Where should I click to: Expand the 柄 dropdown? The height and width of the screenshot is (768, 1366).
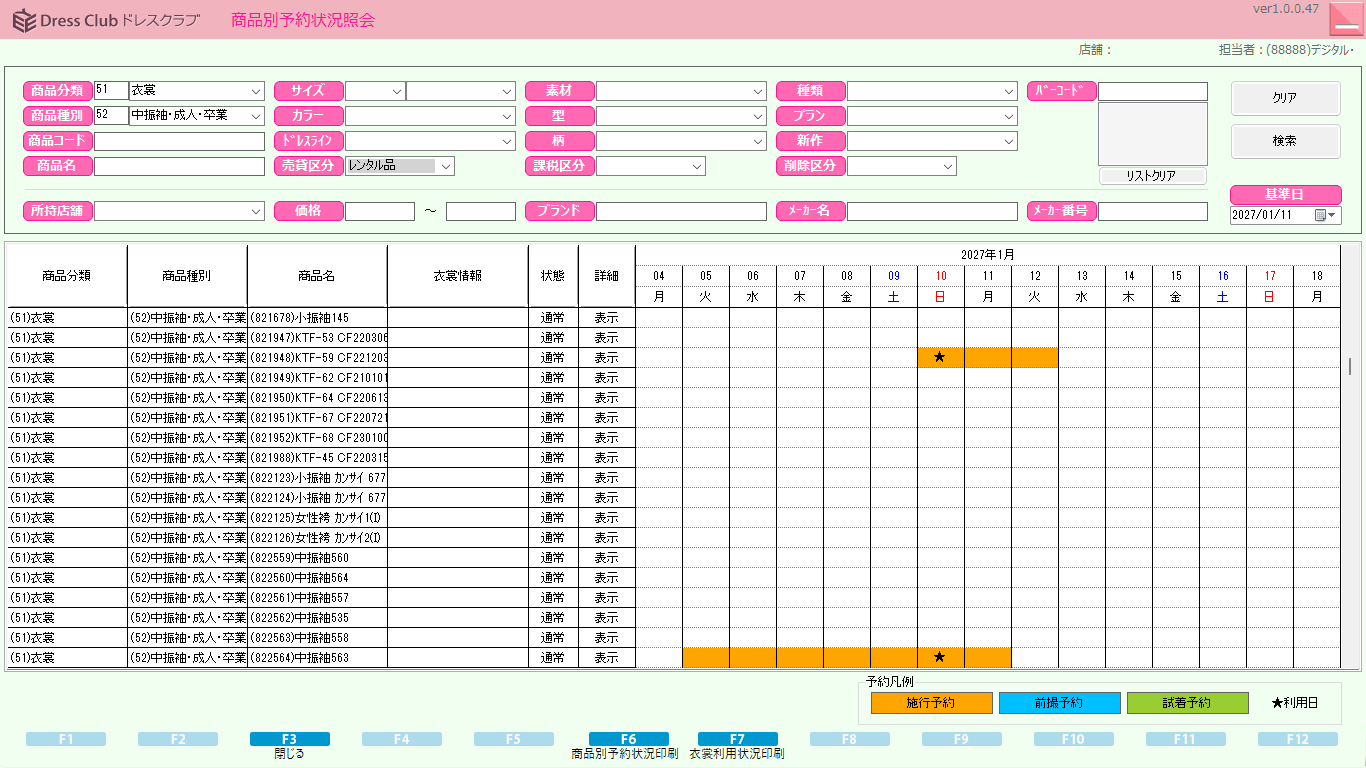coord(759,141)
